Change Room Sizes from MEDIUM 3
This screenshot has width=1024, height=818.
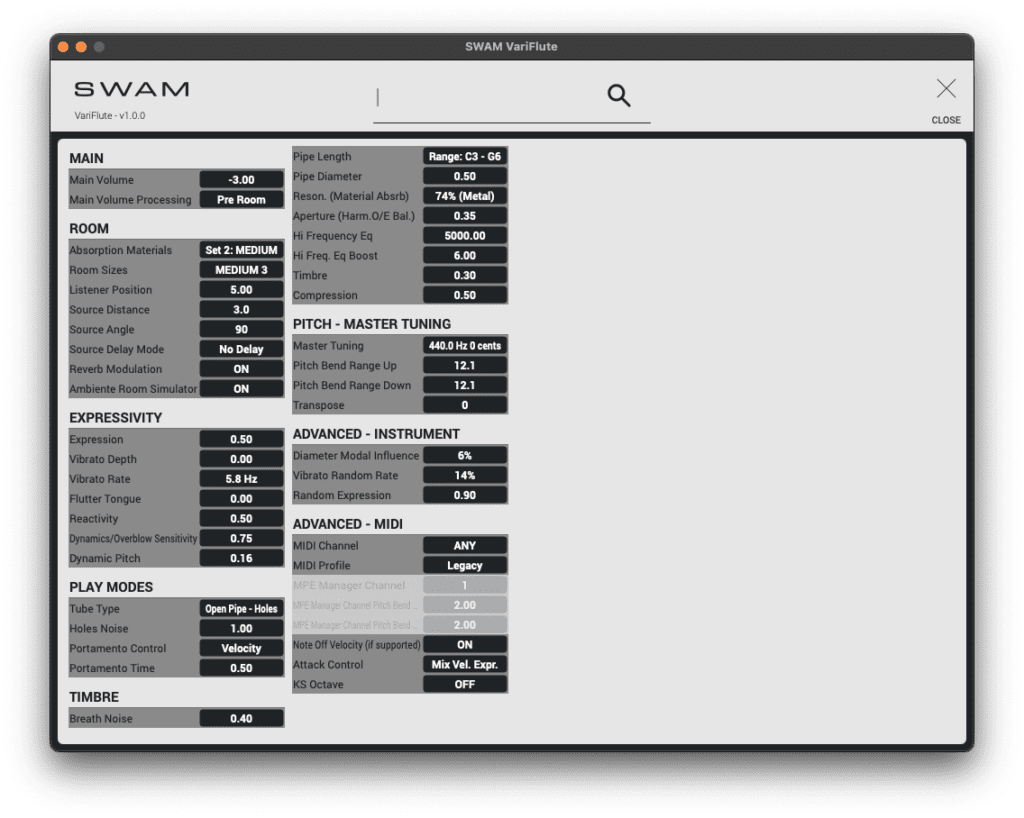tap(241, 269)
